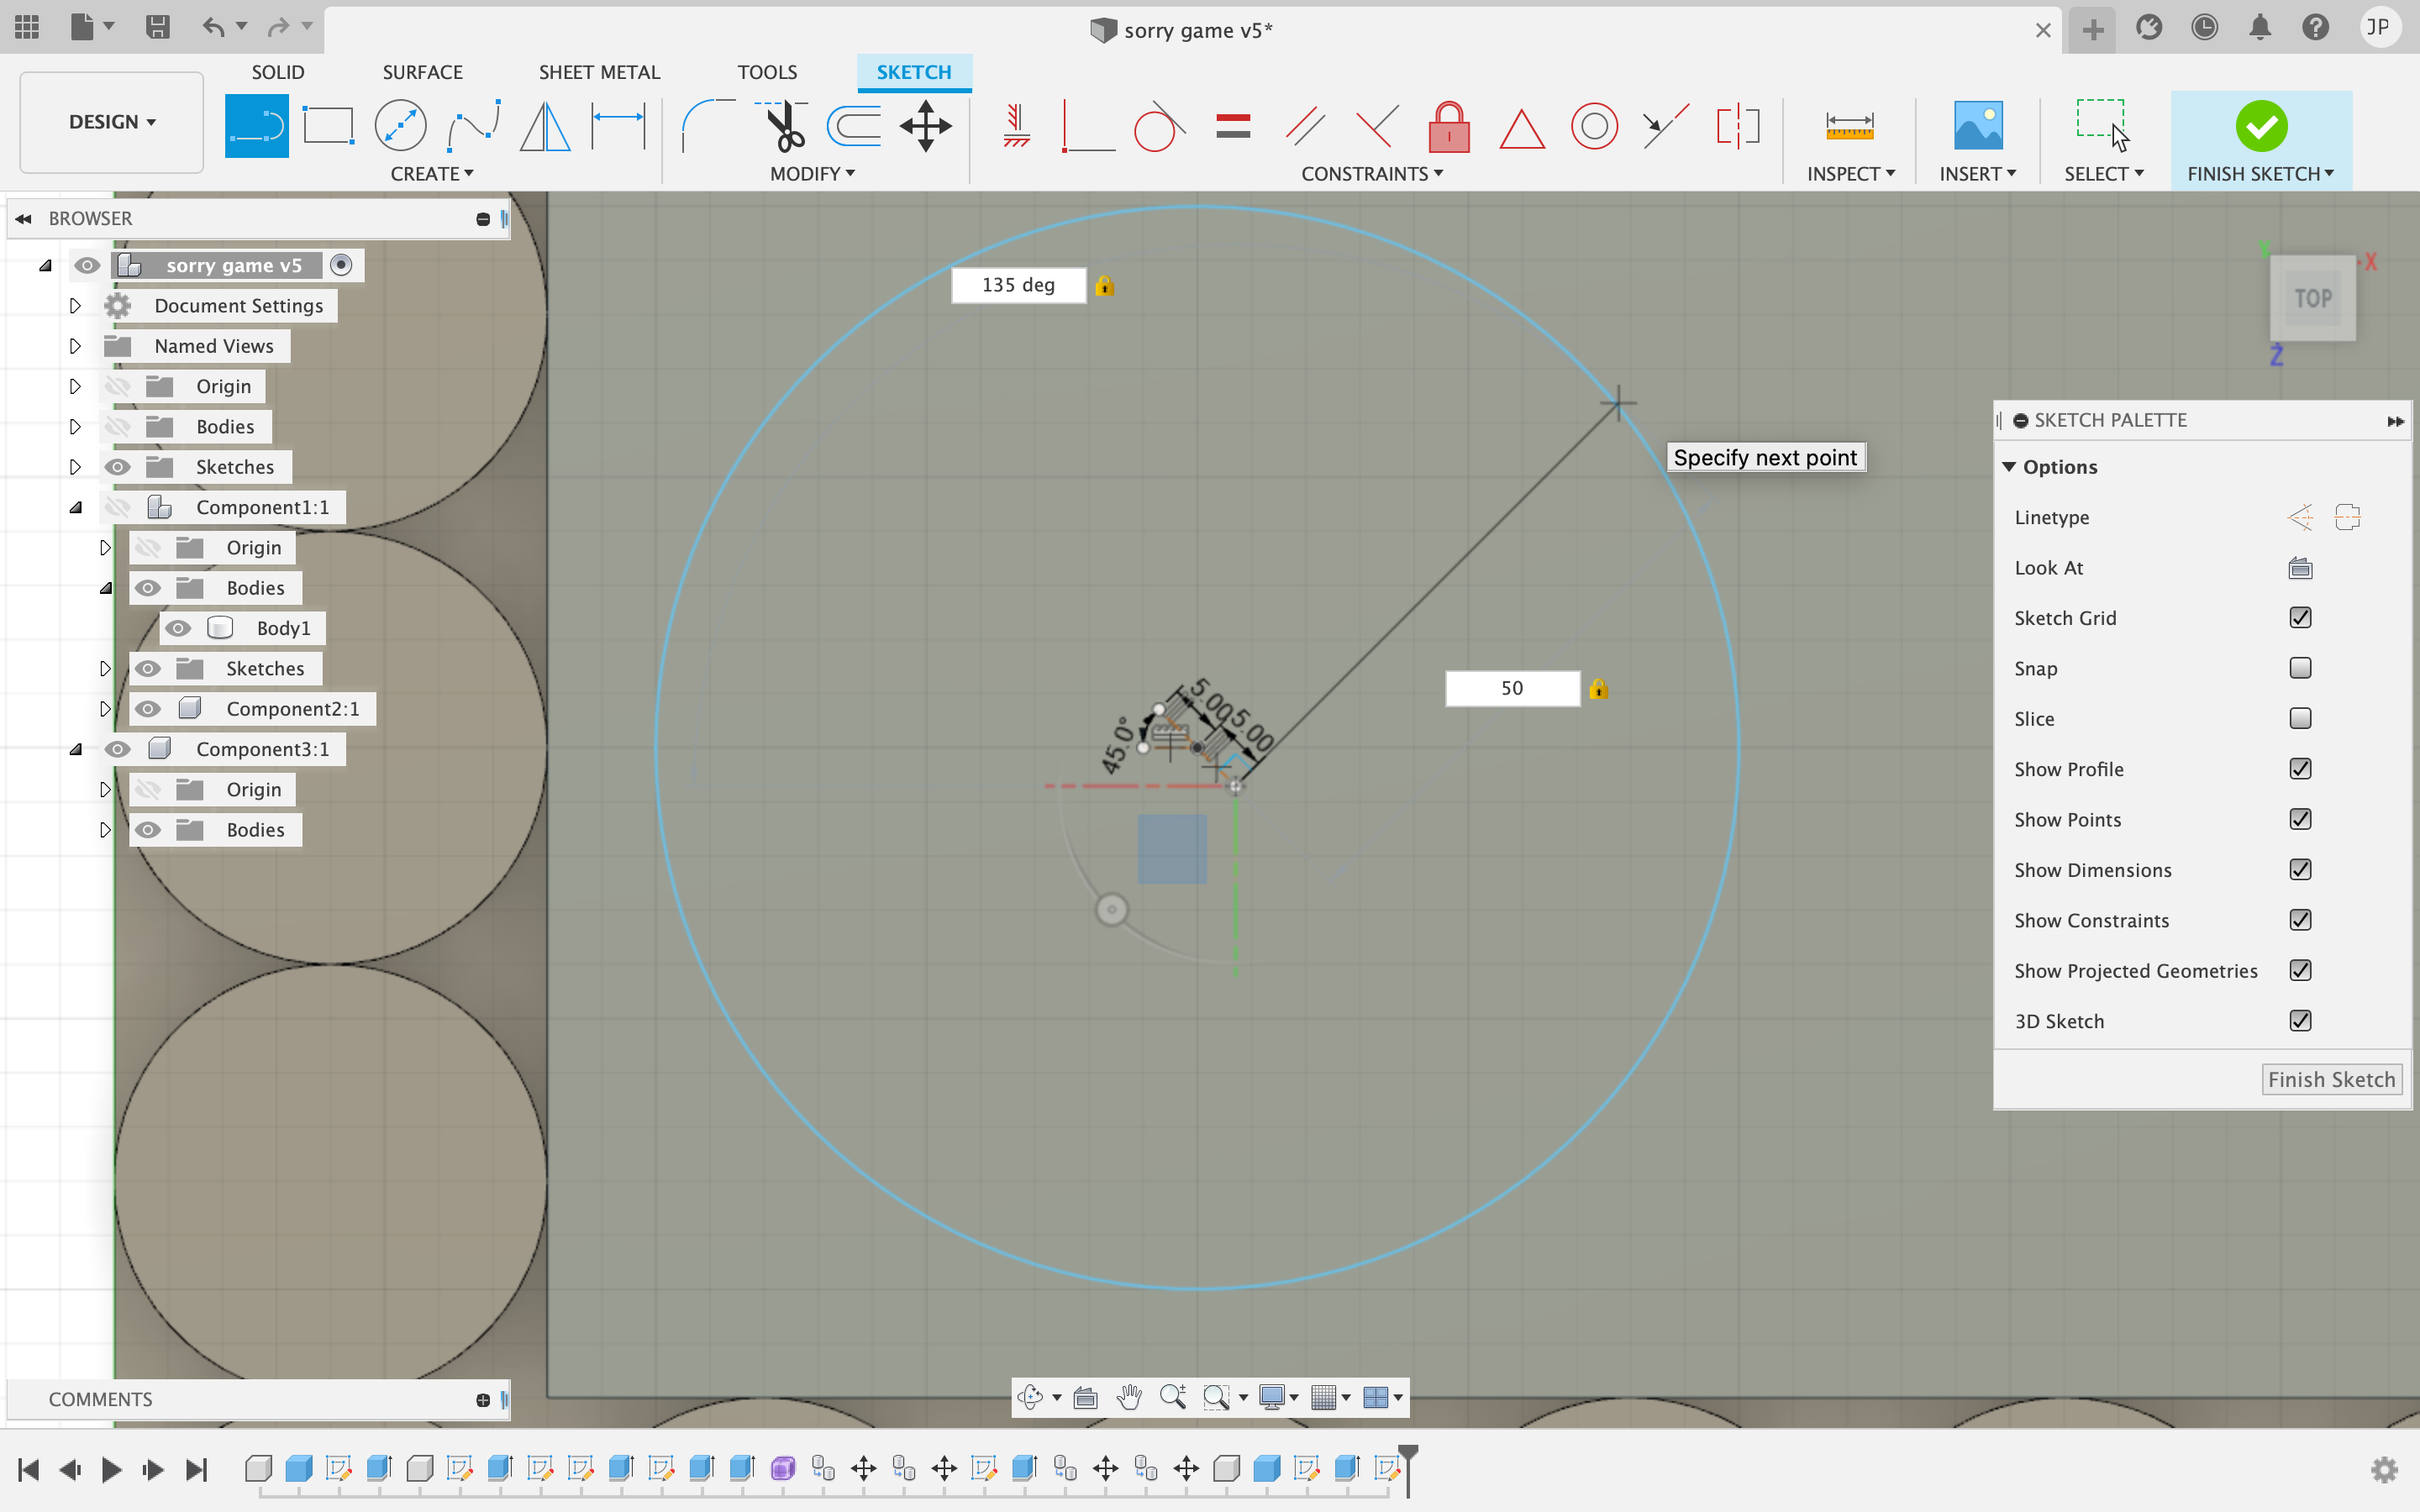Viewport: 2420px width, 1512px height.
Task: Click the Insert image icon
Action: point(1978,126)
